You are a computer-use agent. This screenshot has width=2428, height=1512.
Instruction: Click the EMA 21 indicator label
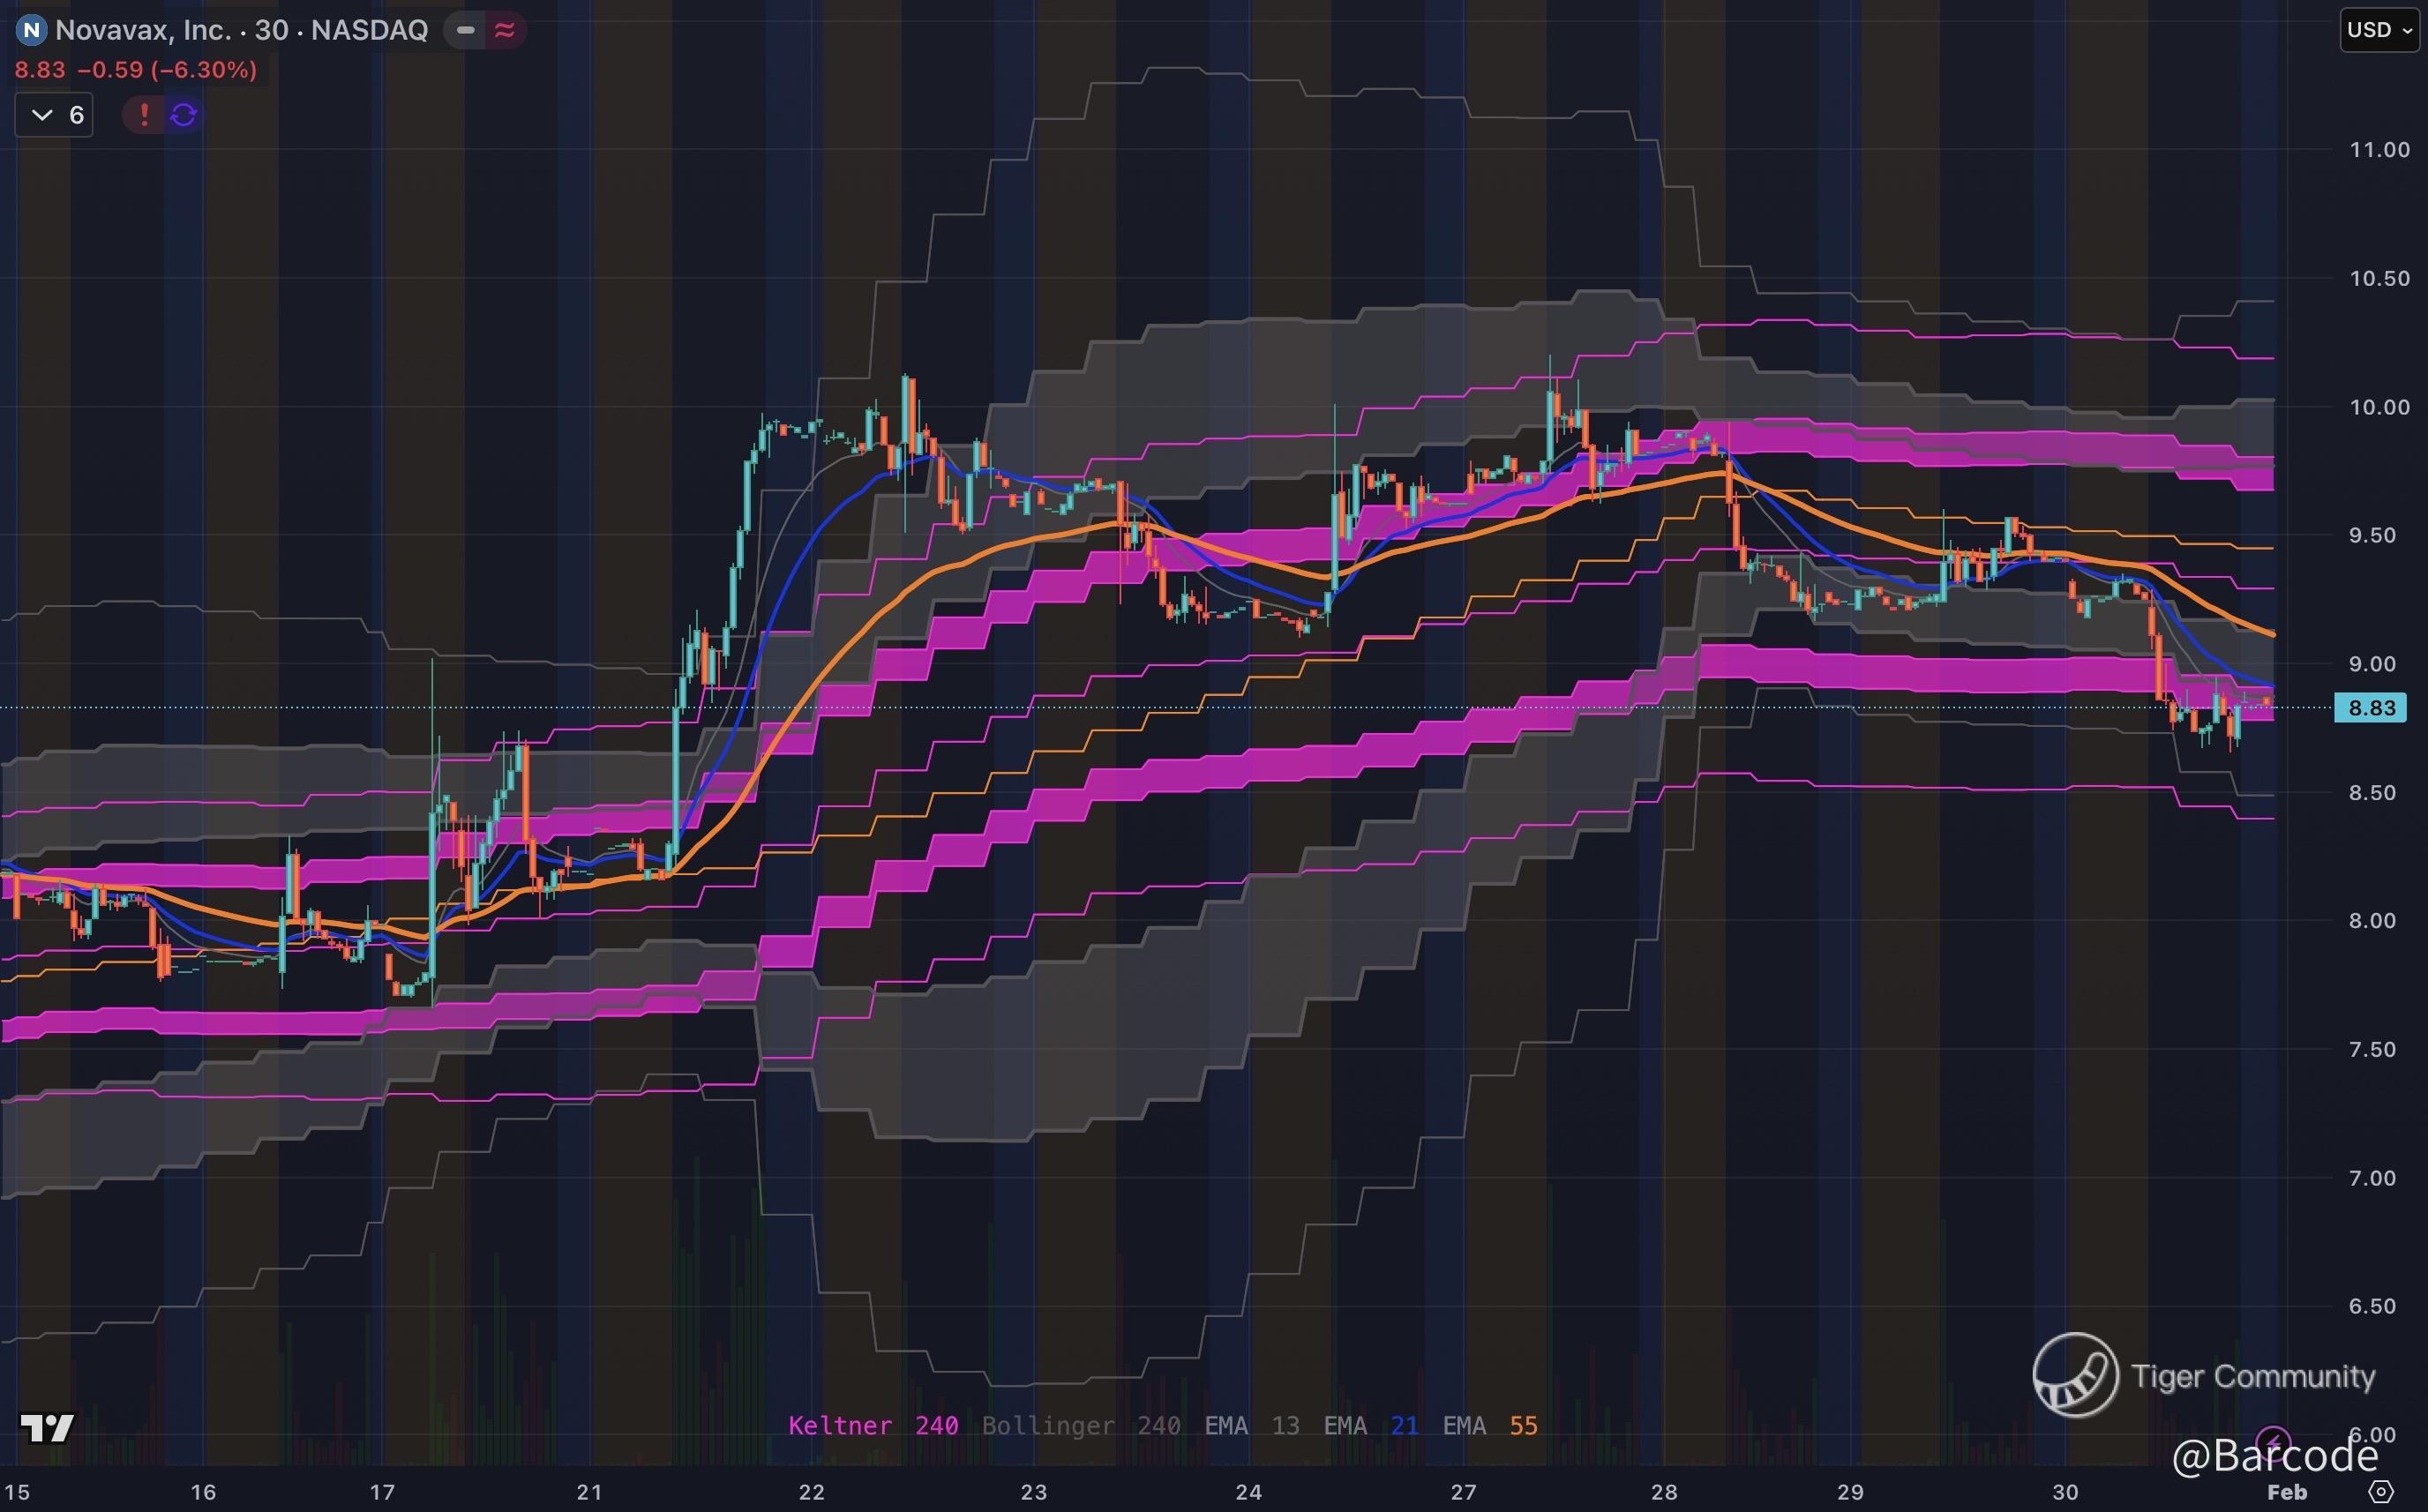tap(1370, 1425)
